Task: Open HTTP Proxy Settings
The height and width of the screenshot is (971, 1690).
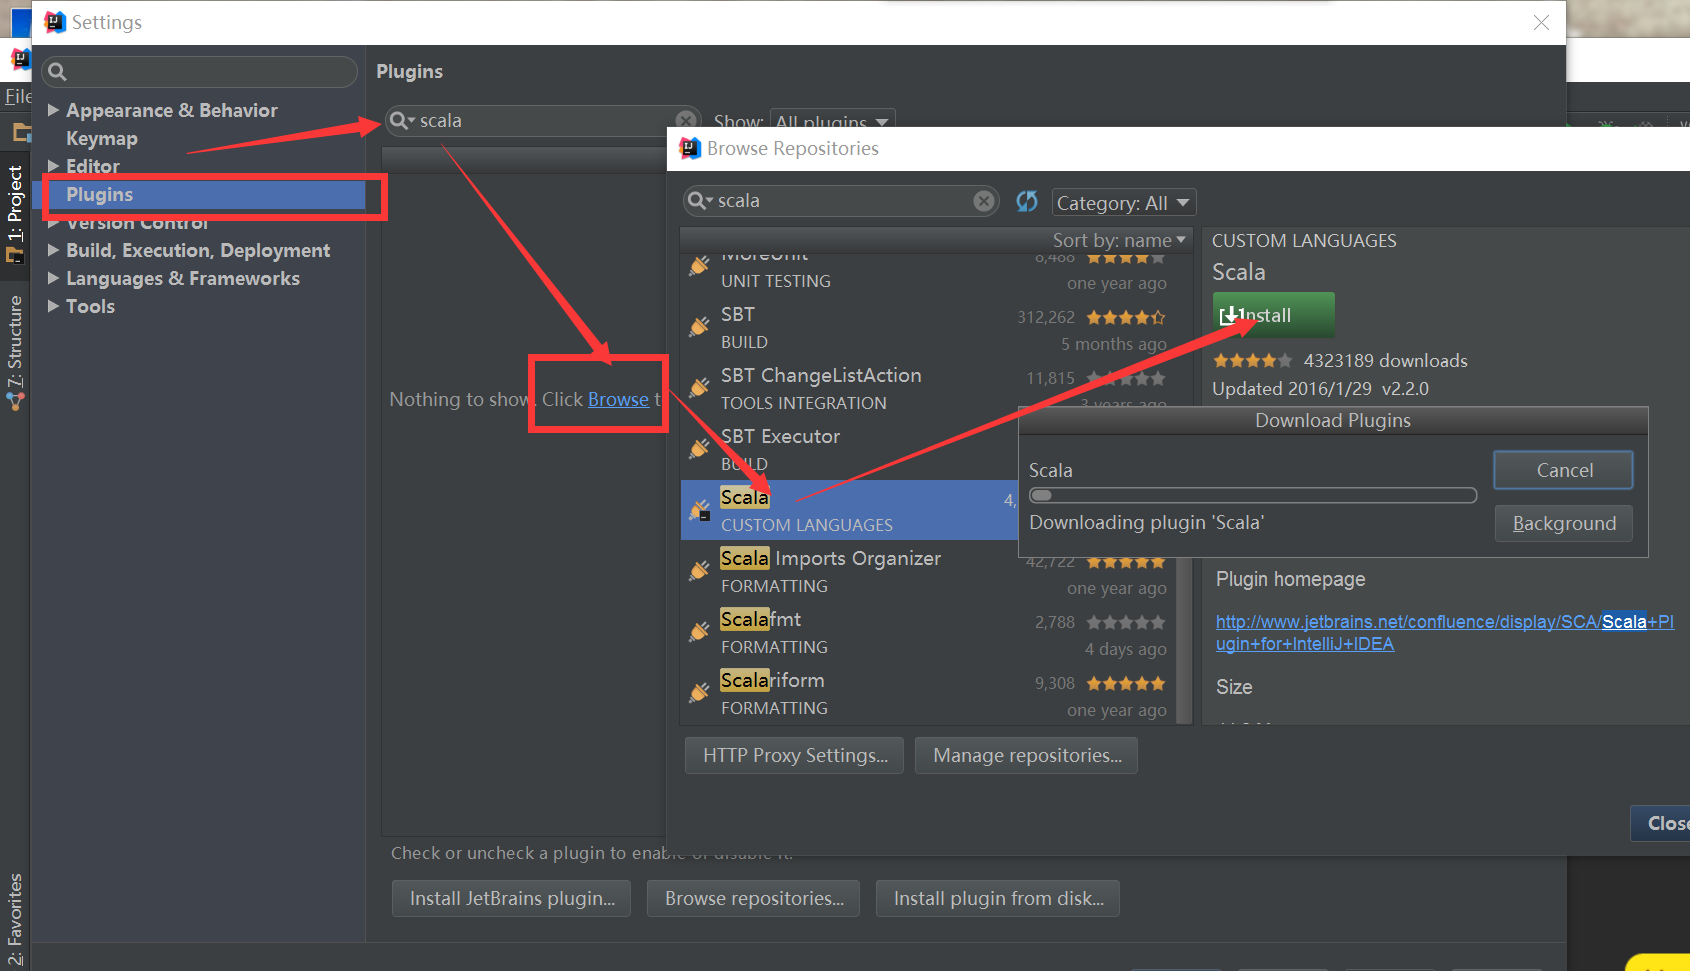Action: [795, 755]
